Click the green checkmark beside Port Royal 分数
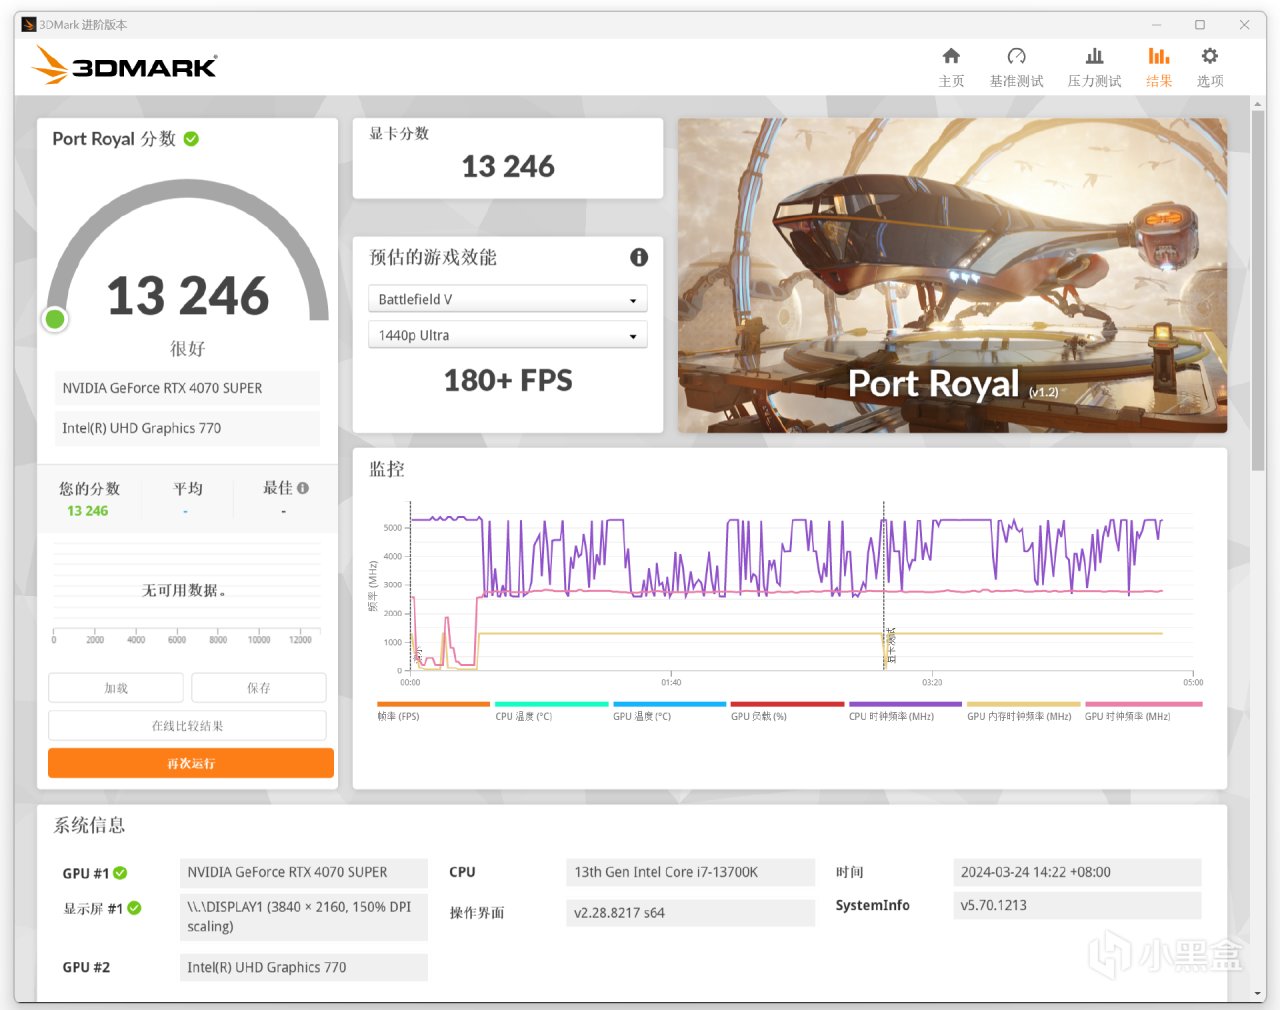Screen dimensions: 1280x1010 pyautogui.click(x=191, y=139)
